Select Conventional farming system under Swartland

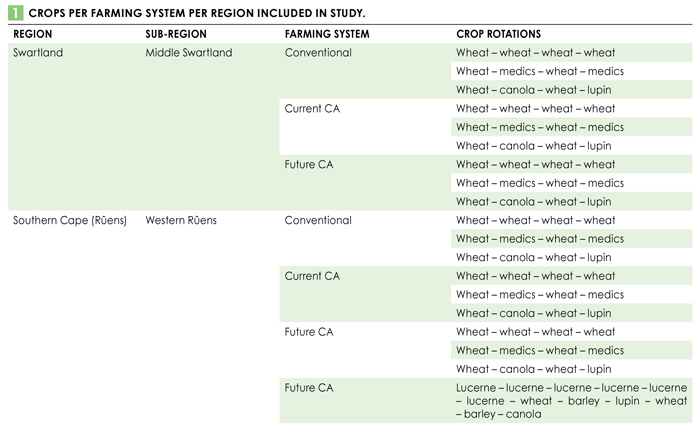(x=318, y=53)
